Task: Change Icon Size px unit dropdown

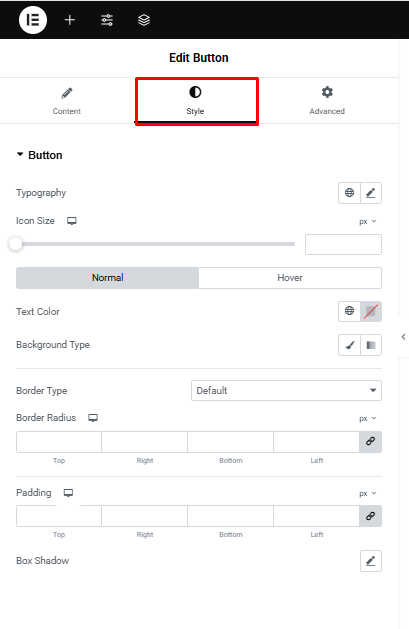Action: (x=368, y=221)
